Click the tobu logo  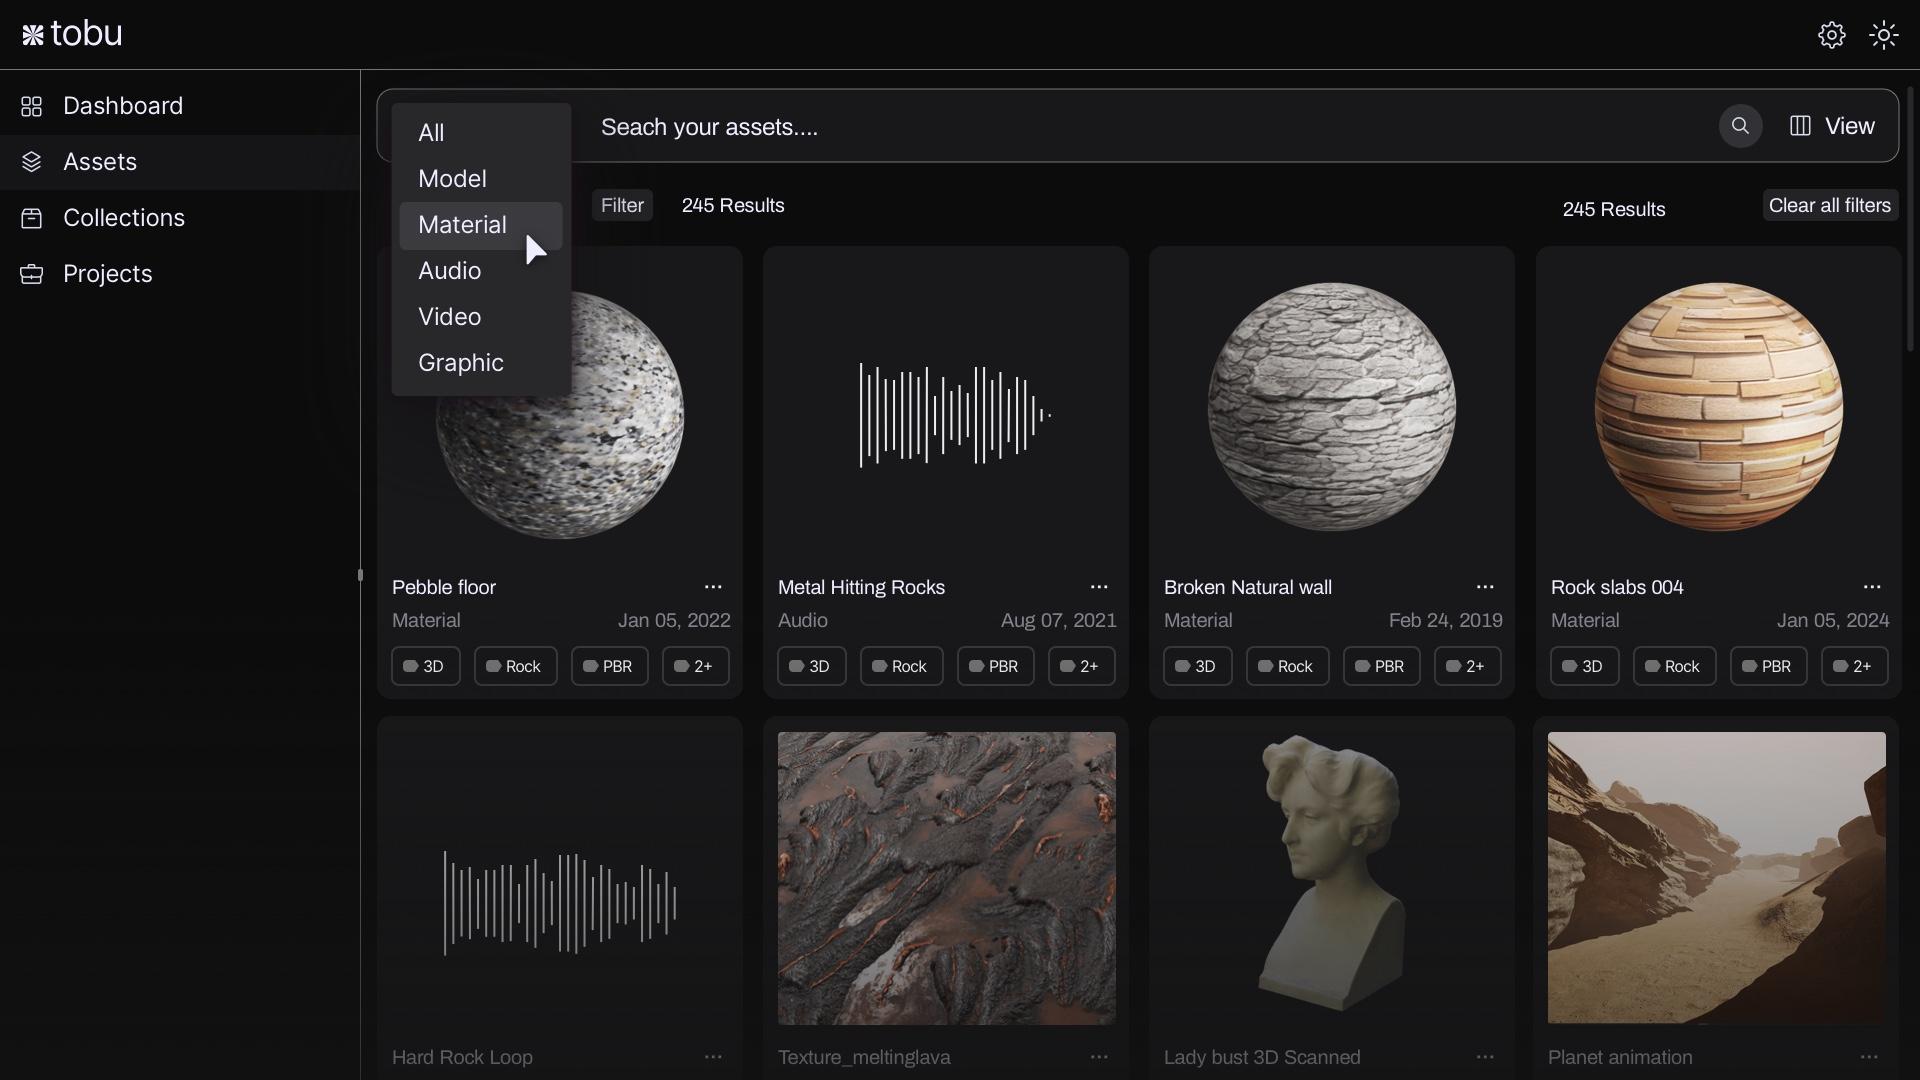click(72, 34)
